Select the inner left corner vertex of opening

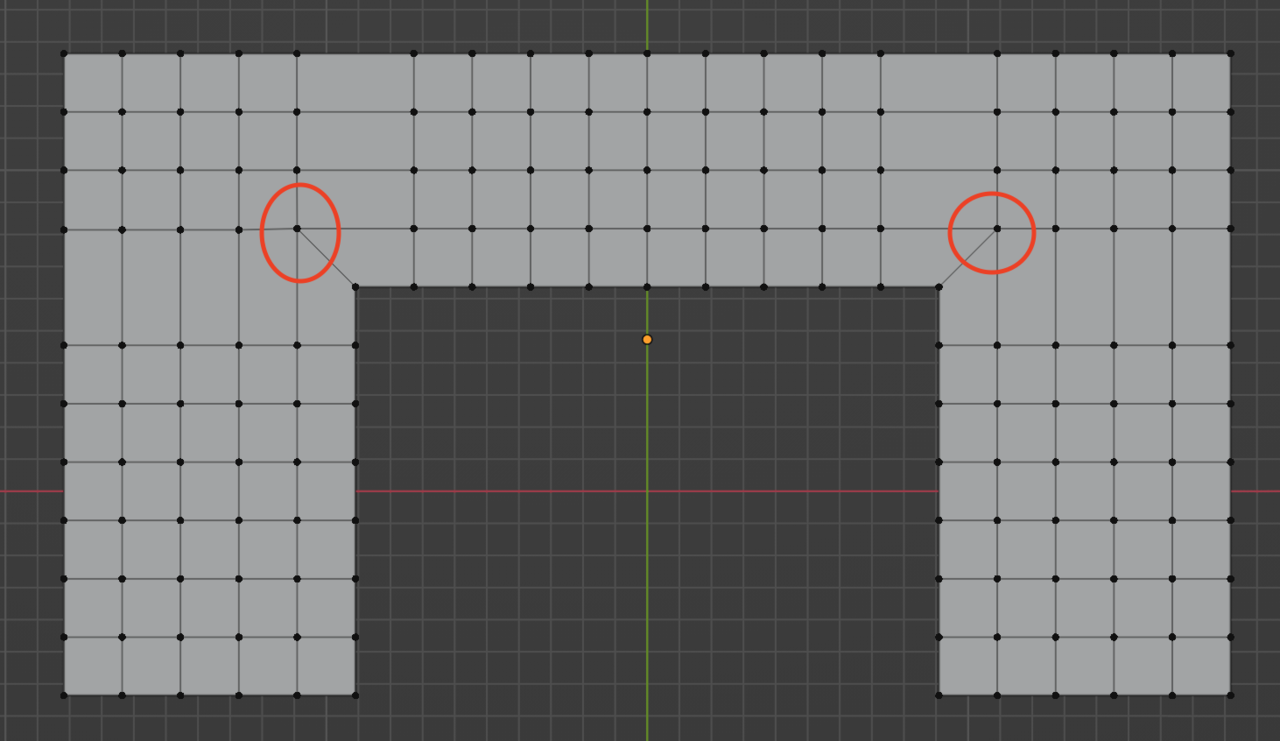[x=355, y=287]
